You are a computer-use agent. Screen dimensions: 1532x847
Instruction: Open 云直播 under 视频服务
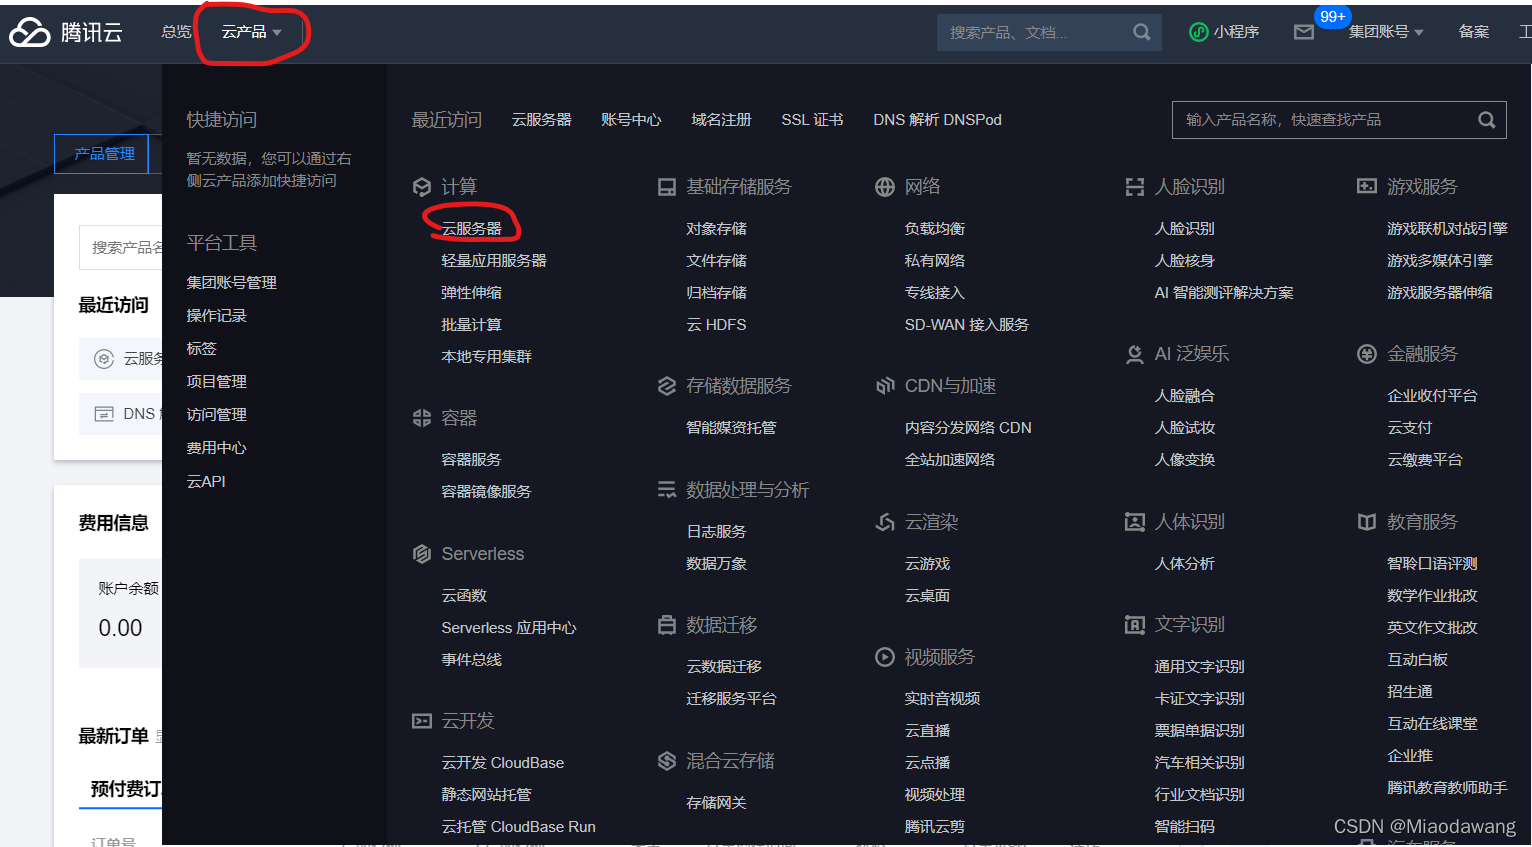(x=928, y=731)
